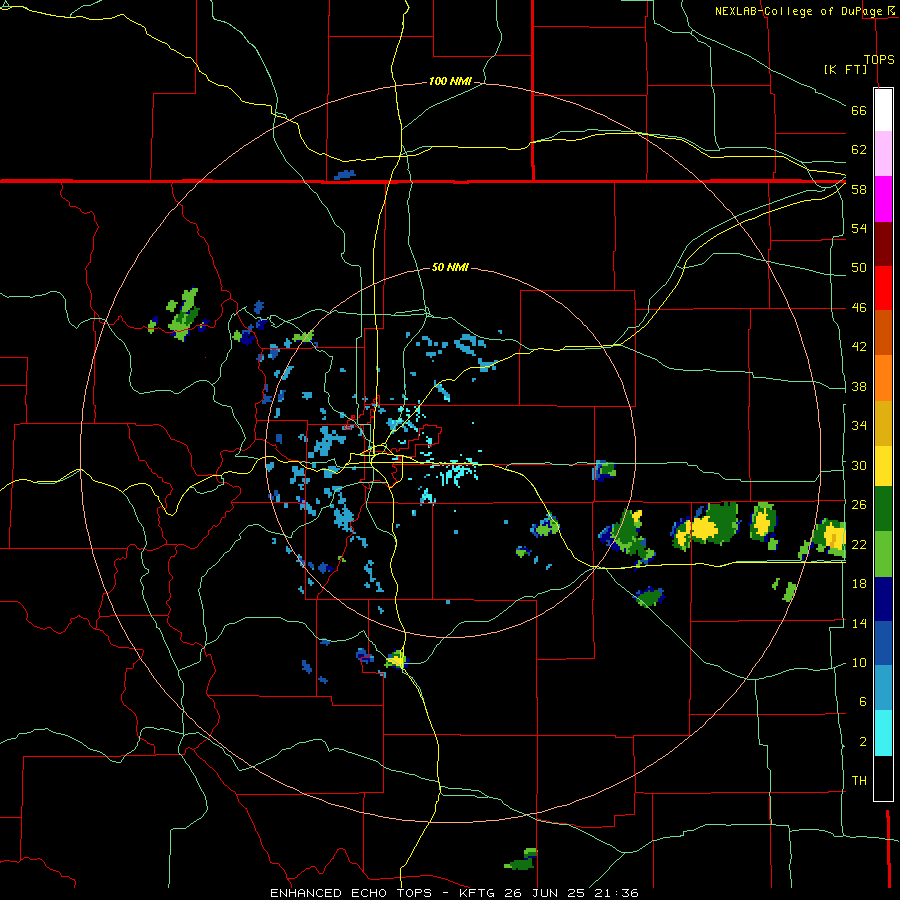Select the cyan swatch on the color scale
900x900 pixels.
883,733
